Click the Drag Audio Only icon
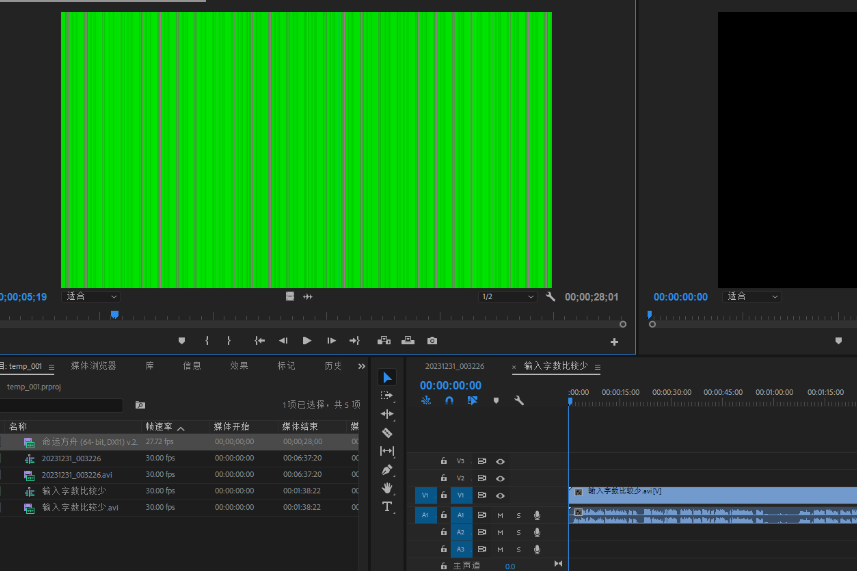This screenshot has height=571, width=857. click(x=308, y=297)
